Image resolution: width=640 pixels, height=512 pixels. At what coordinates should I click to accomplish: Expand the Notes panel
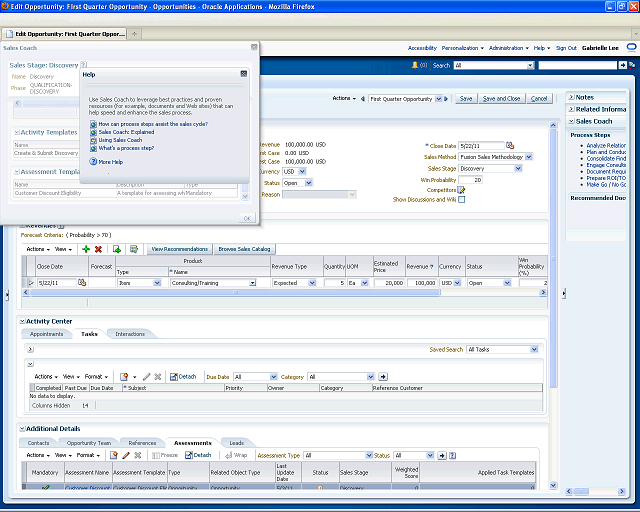coord(572,97)
